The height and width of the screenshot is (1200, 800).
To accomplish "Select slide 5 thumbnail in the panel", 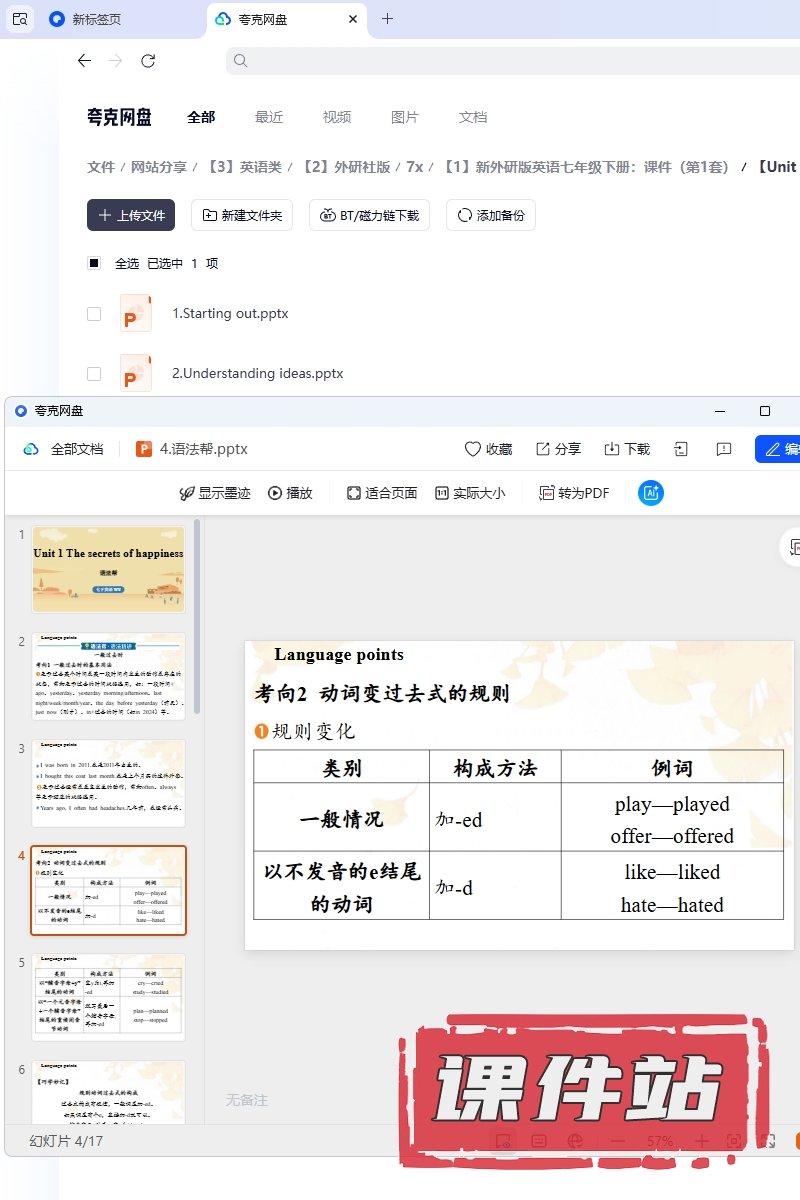I will [108, 997].
